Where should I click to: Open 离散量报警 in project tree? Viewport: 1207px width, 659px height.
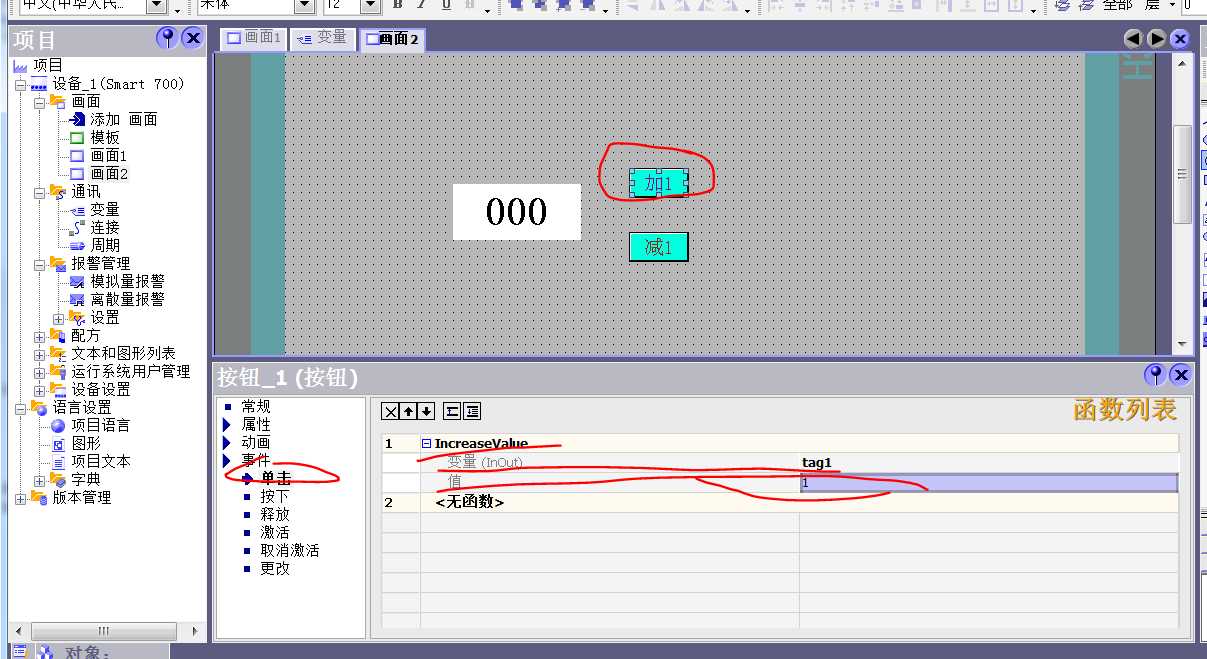[x=128, y=300]
